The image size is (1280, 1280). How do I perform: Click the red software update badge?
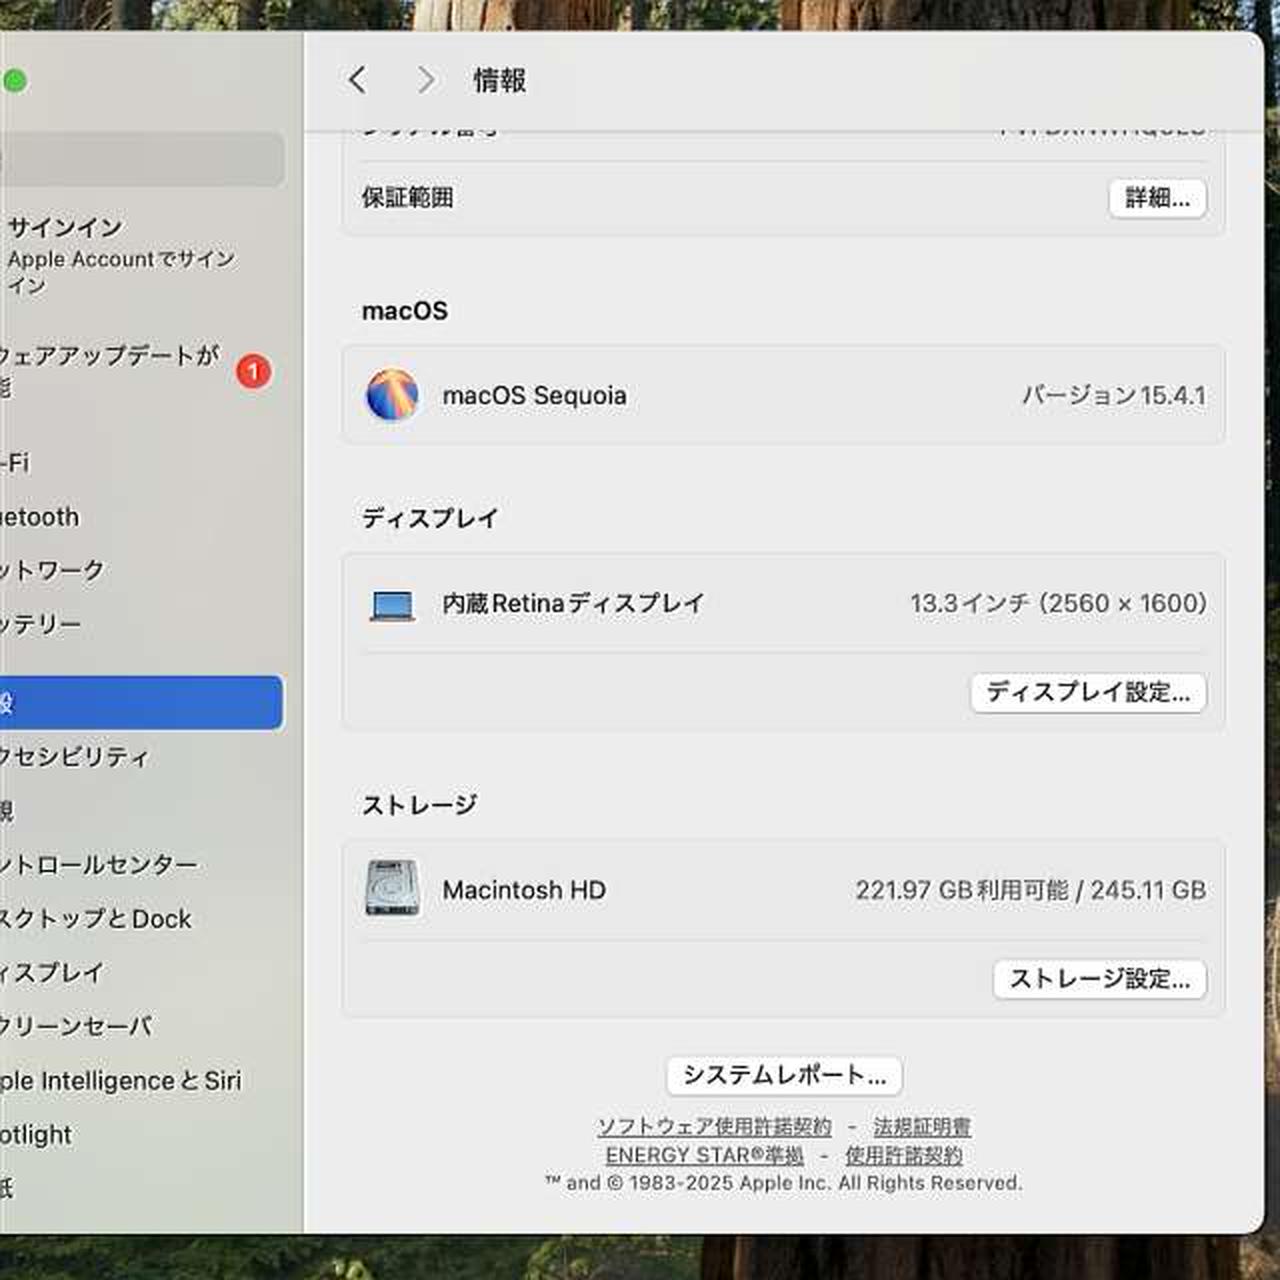254,372
